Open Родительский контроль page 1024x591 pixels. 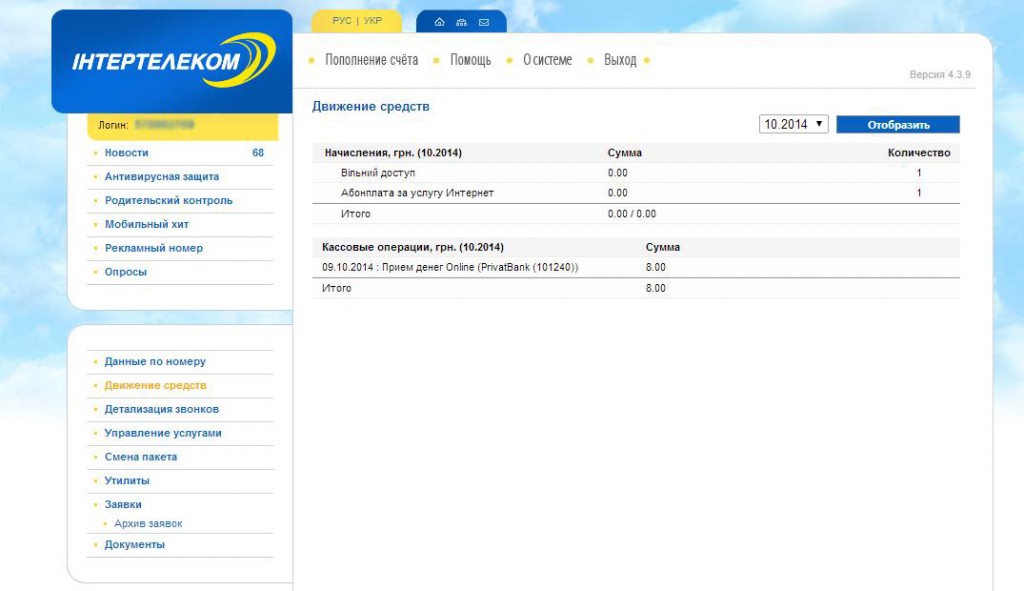point(168,201)
